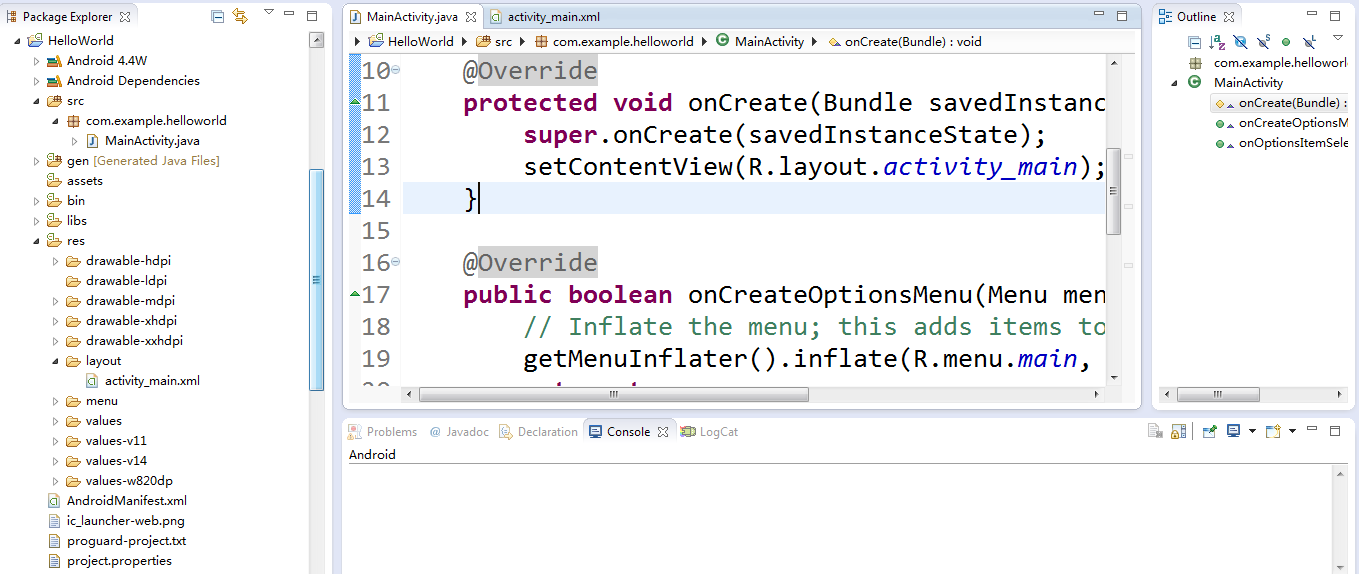1359x574 pixels.
Task: Fold the code block at line 16
Action: click(x=396, y=262)
